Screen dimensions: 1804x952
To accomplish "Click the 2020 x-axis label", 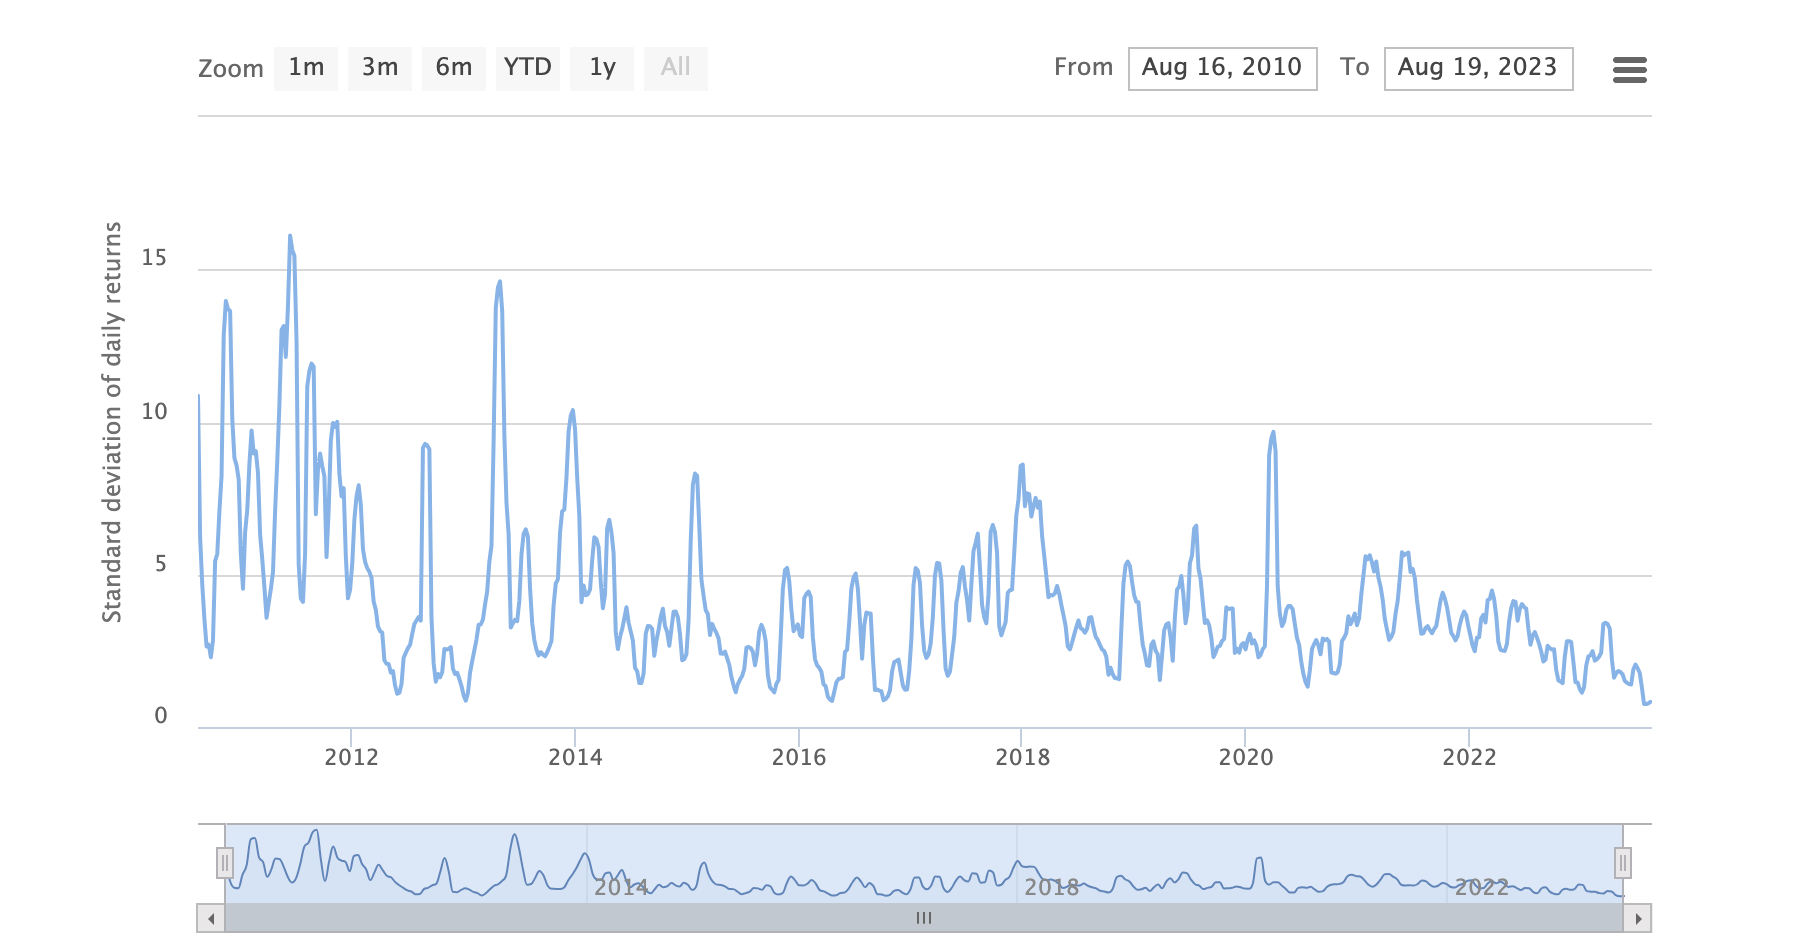I will [1246, 757].
